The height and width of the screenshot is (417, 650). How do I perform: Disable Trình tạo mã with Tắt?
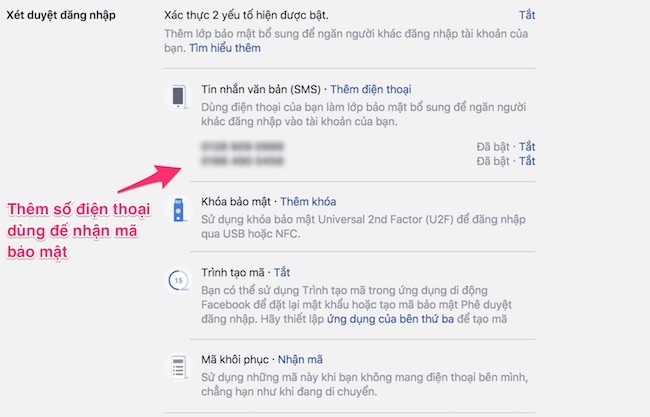[x=282, y=272]
